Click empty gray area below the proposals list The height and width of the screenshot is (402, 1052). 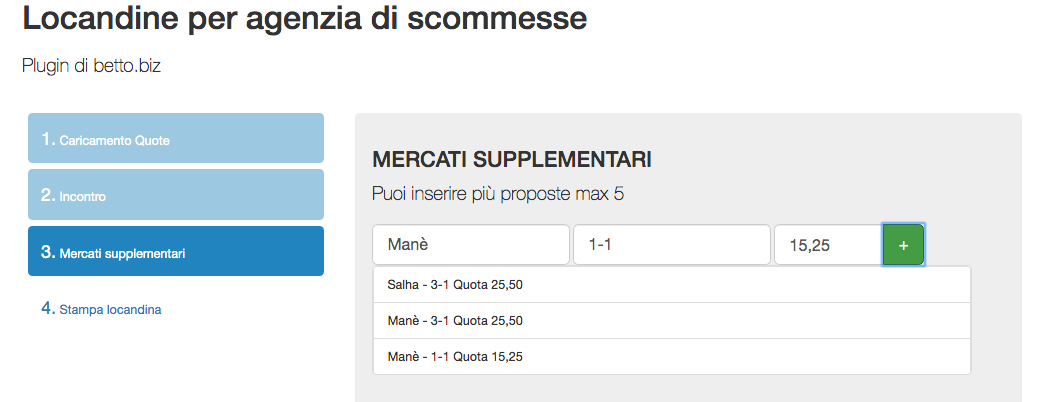pos(671,390)
